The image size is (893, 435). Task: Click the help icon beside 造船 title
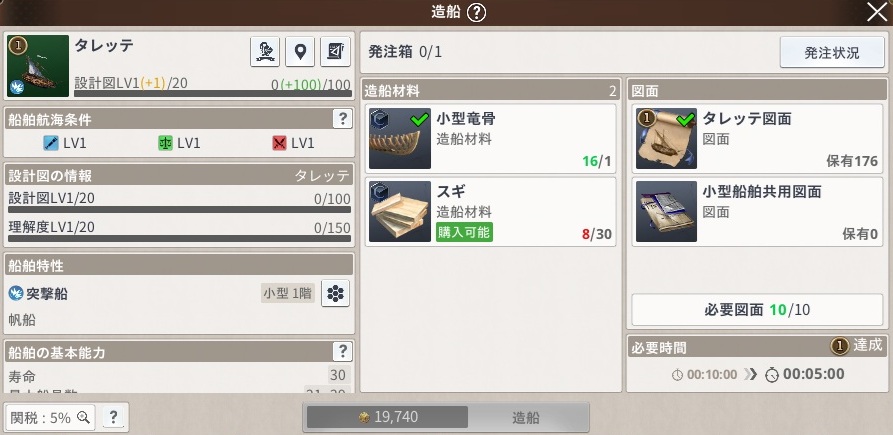point(476,13)
